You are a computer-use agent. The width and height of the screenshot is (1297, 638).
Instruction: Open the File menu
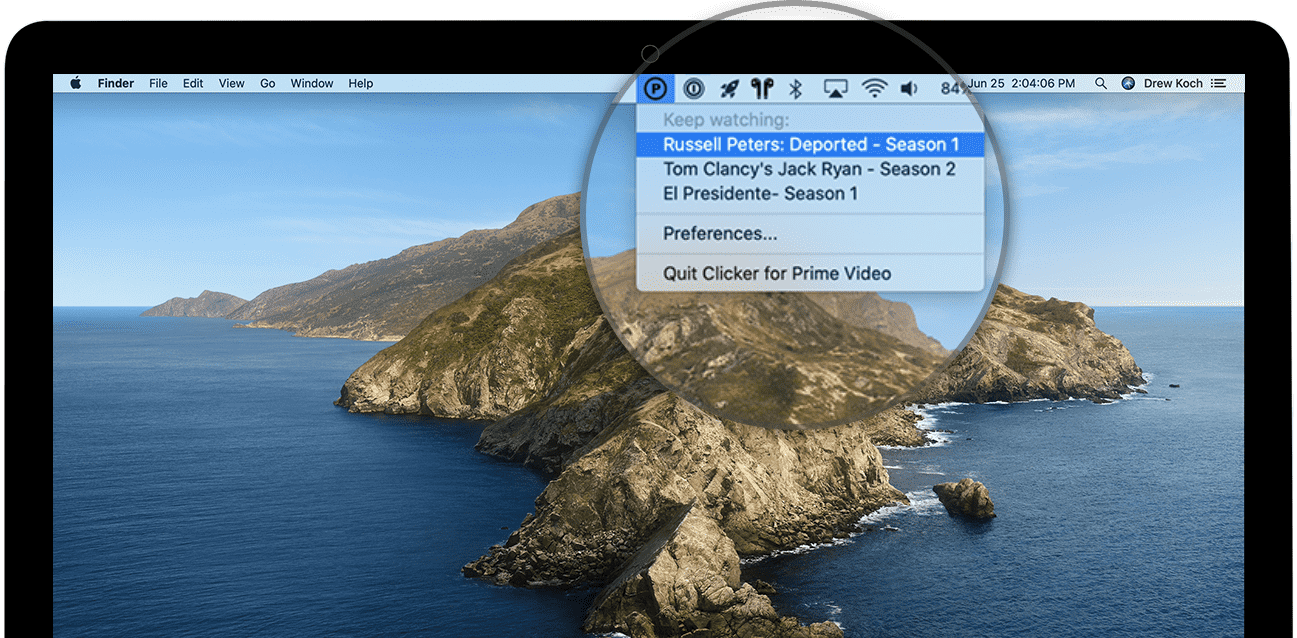click(x=158, y=84)
